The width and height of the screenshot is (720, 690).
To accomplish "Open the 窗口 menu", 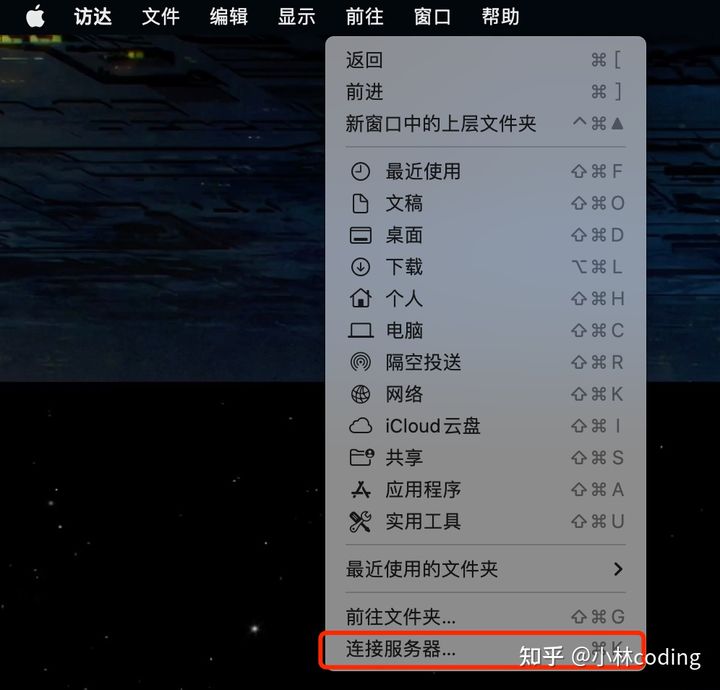I will [x=433, y=17].
